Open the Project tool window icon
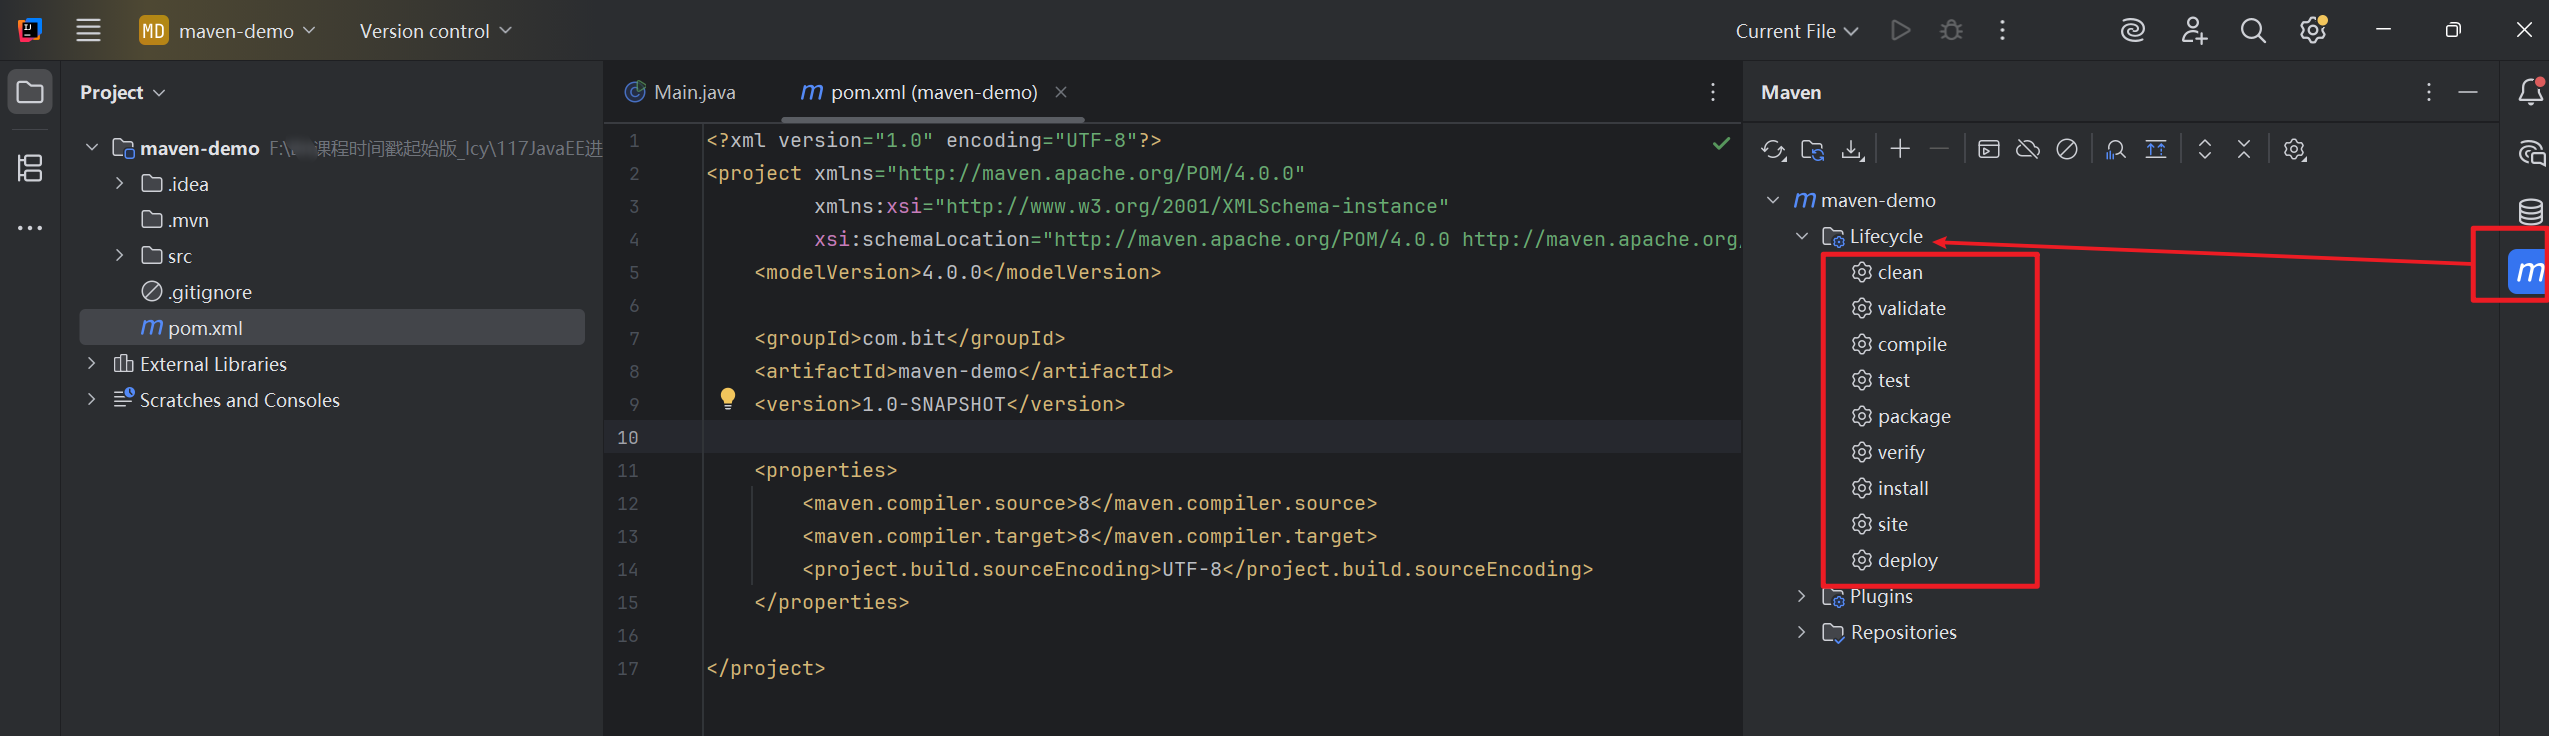Image resolution: width=2549 pixels, height=736 pixels. point(30,93)
